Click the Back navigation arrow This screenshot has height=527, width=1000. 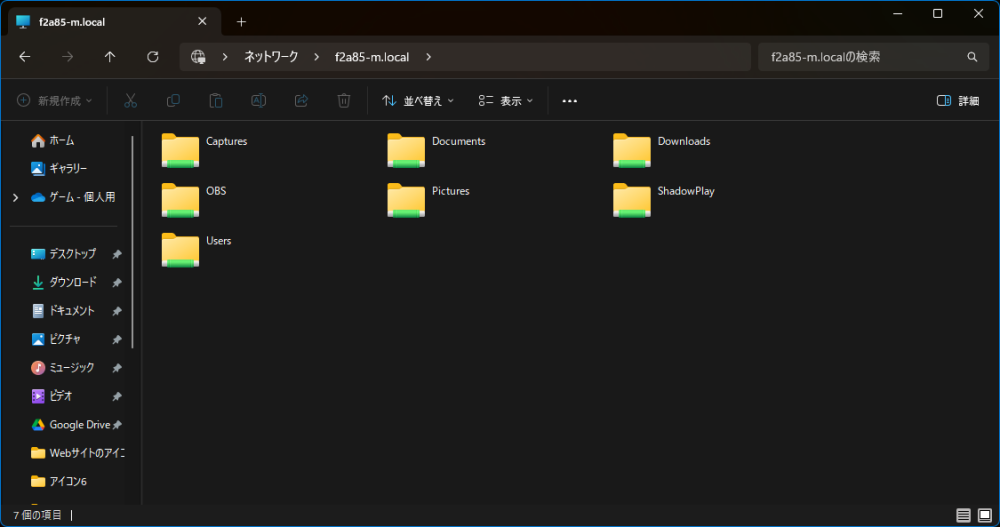[x=25, y=57]
